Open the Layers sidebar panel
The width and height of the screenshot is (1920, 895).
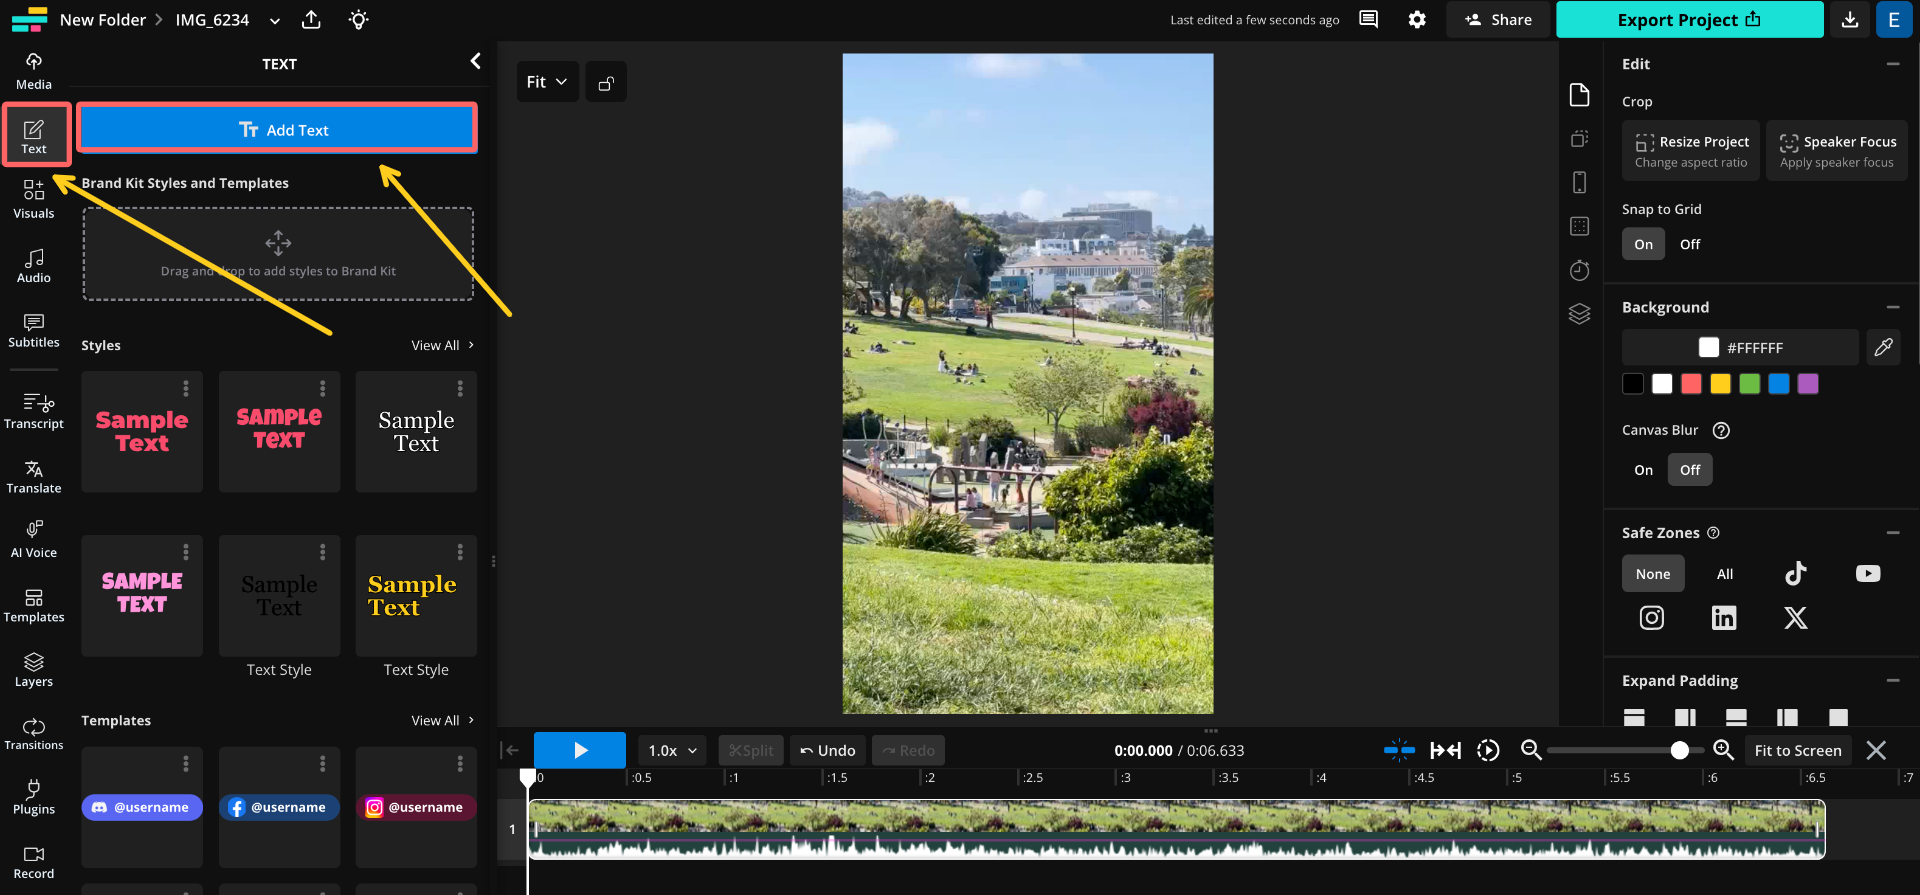34,670
